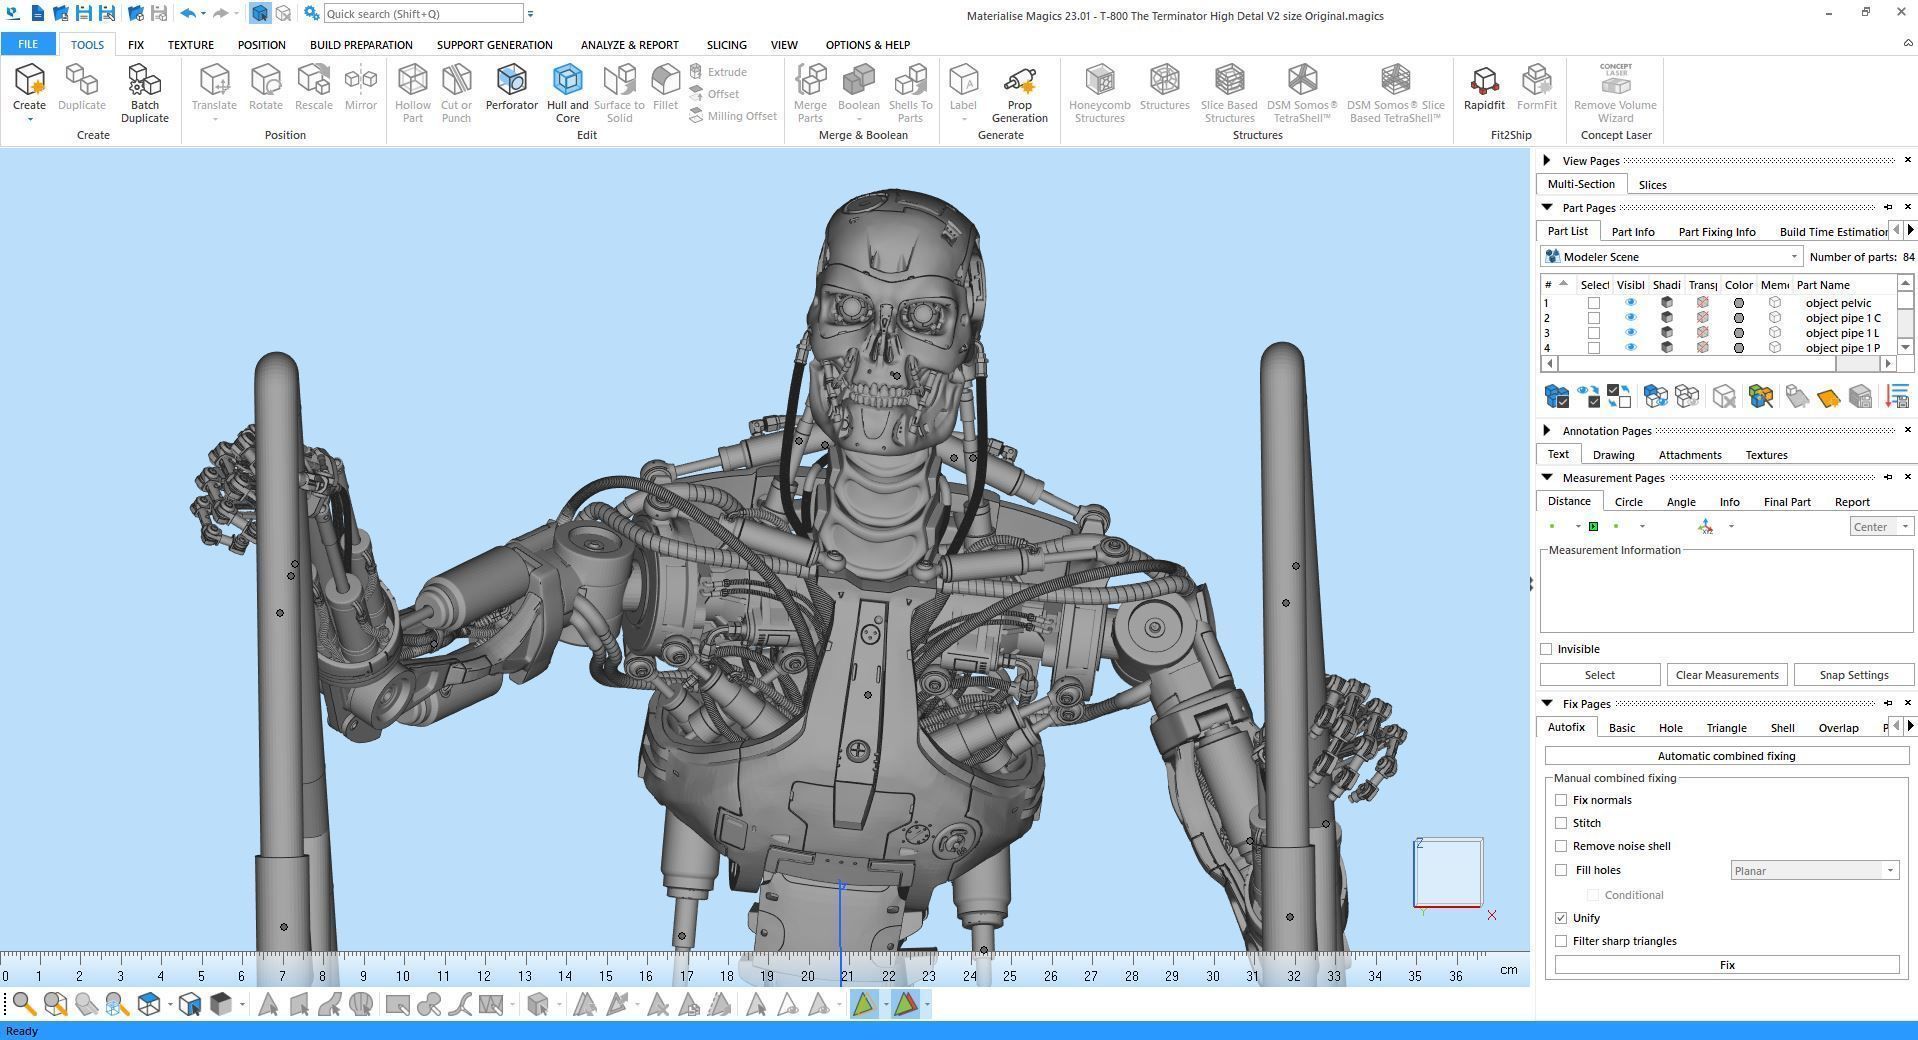1918x1040 pixels.
Task: Collapse the Fix Pages panel
Action: coord(1547,703)
